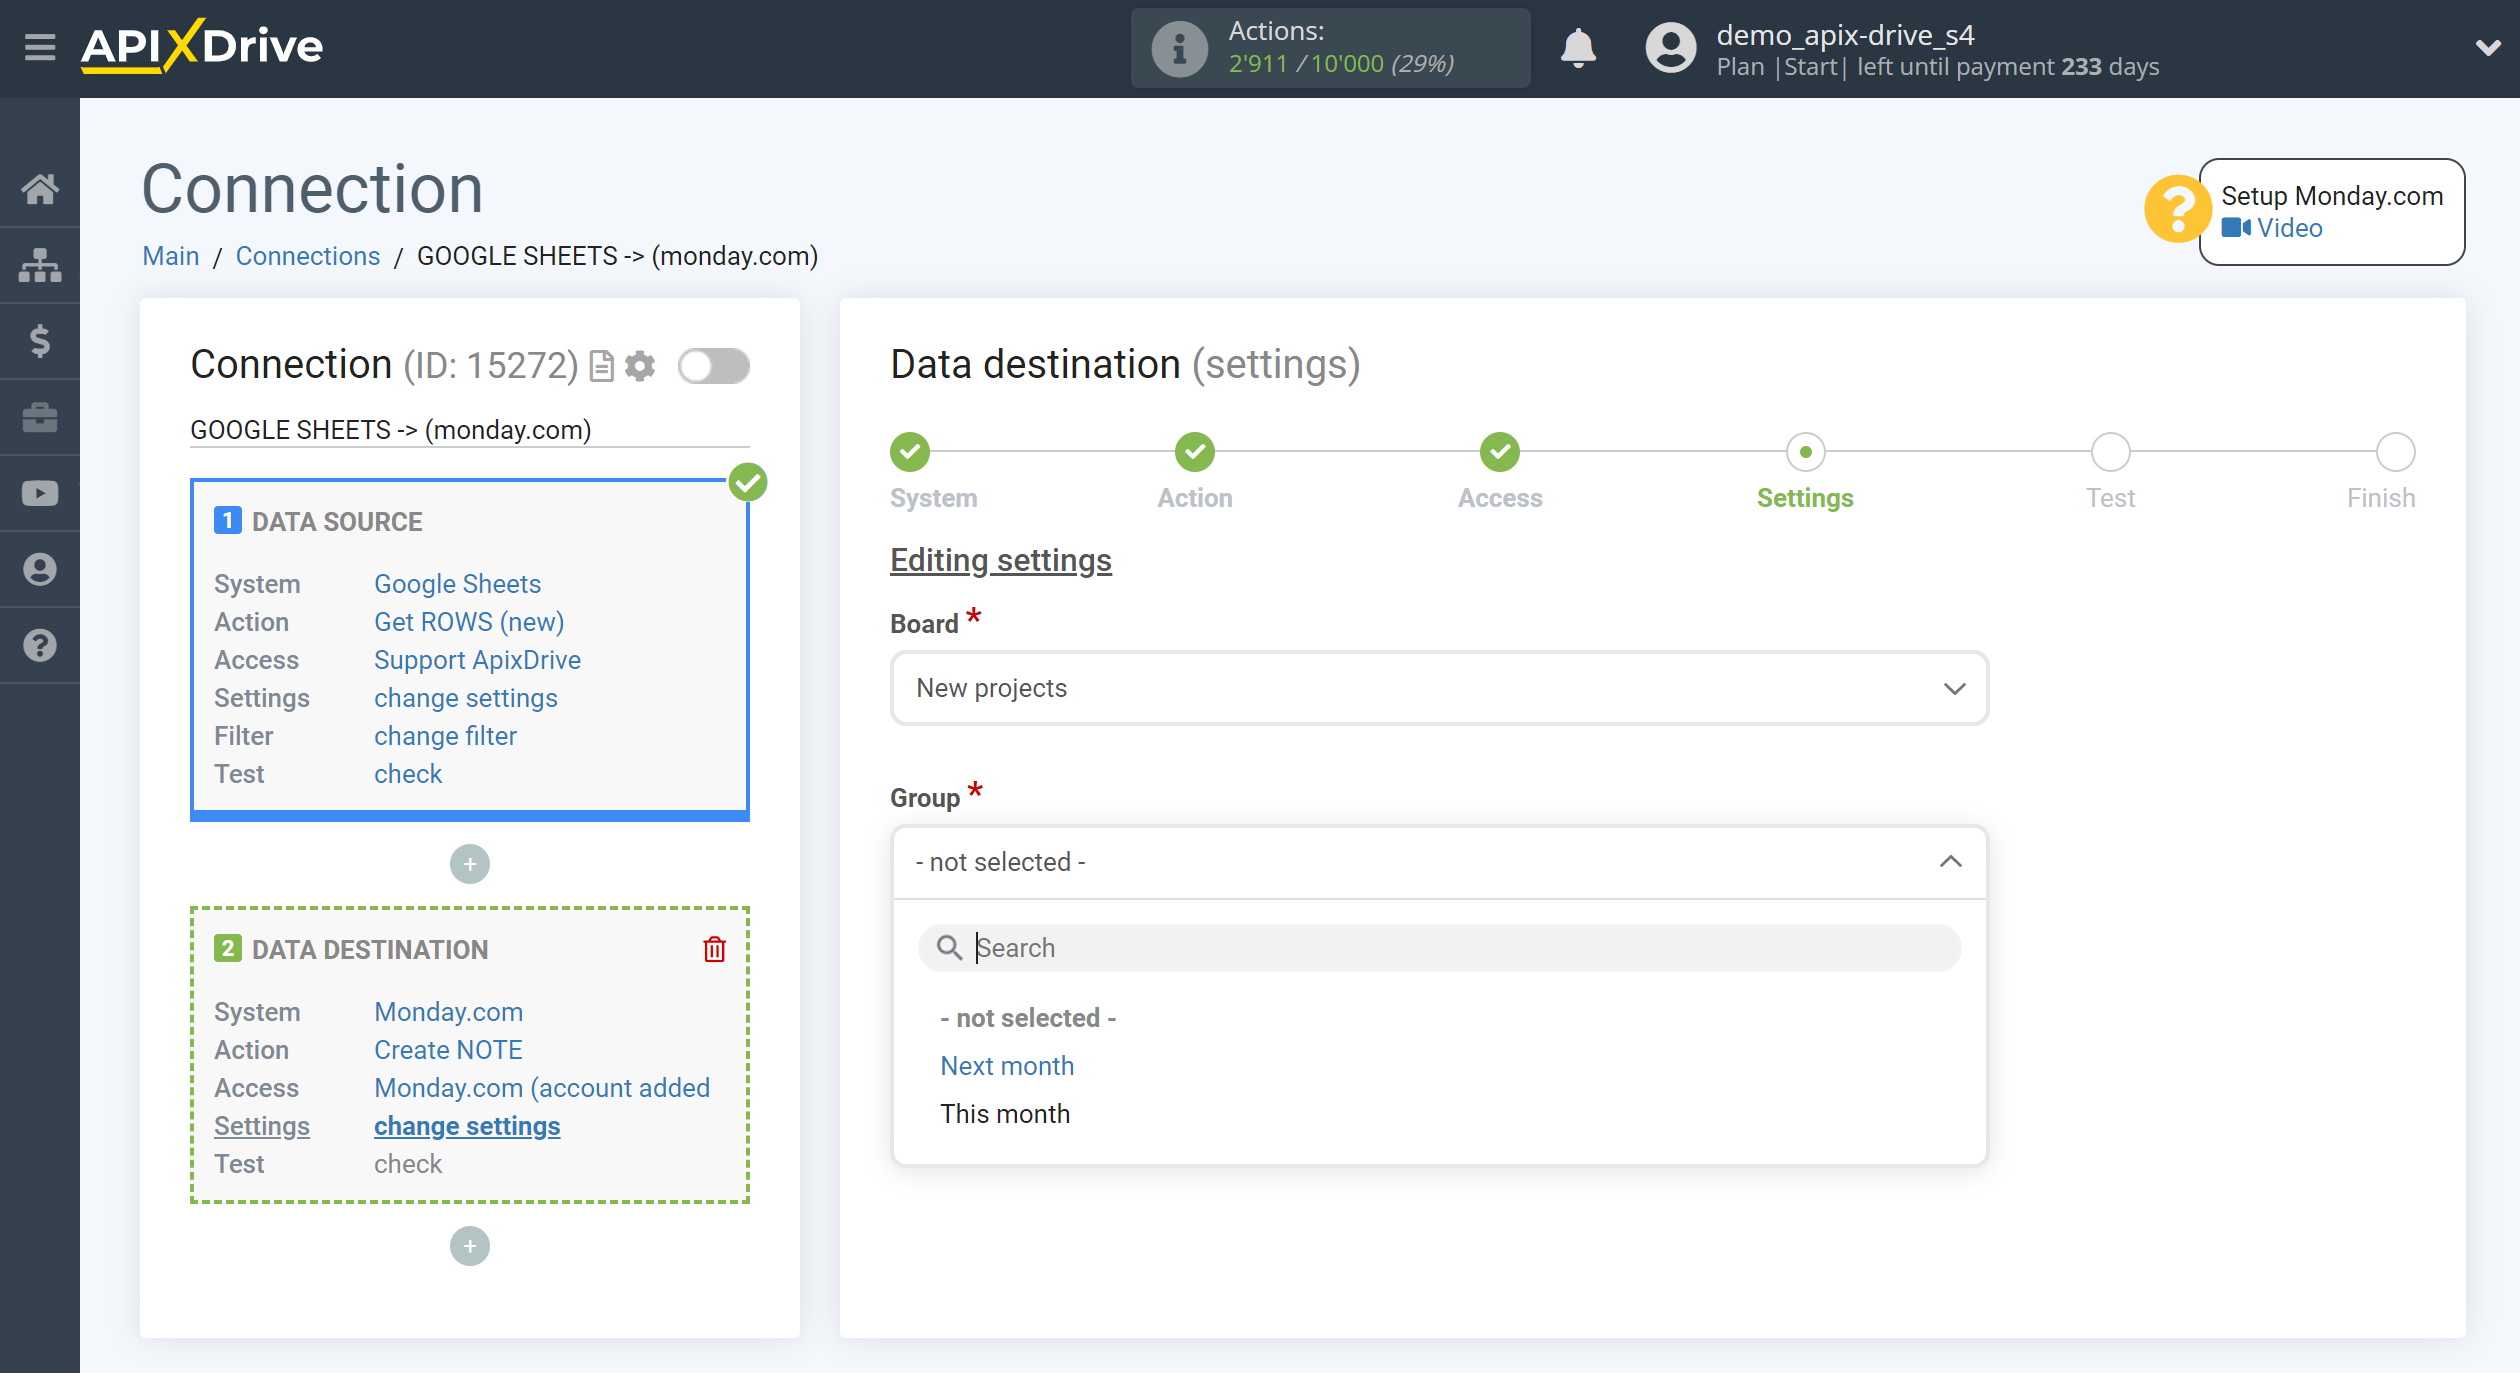The height and width of the screenshot is (1373, 2520).
Task: Open the Monday.com system link
Action: 448,1012
